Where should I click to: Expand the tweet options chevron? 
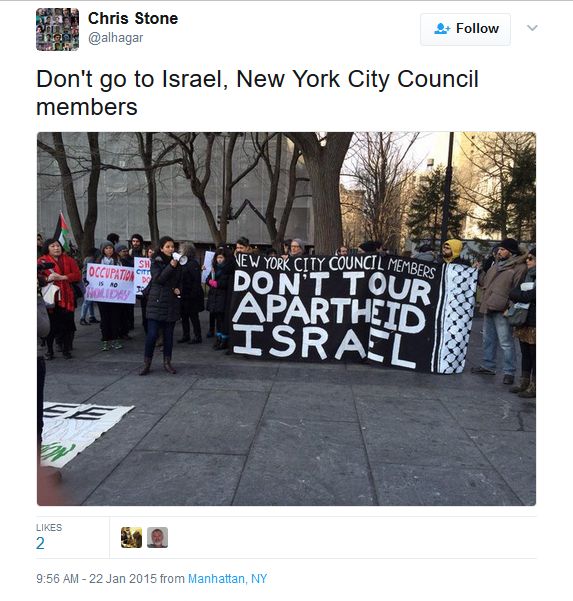532,28
